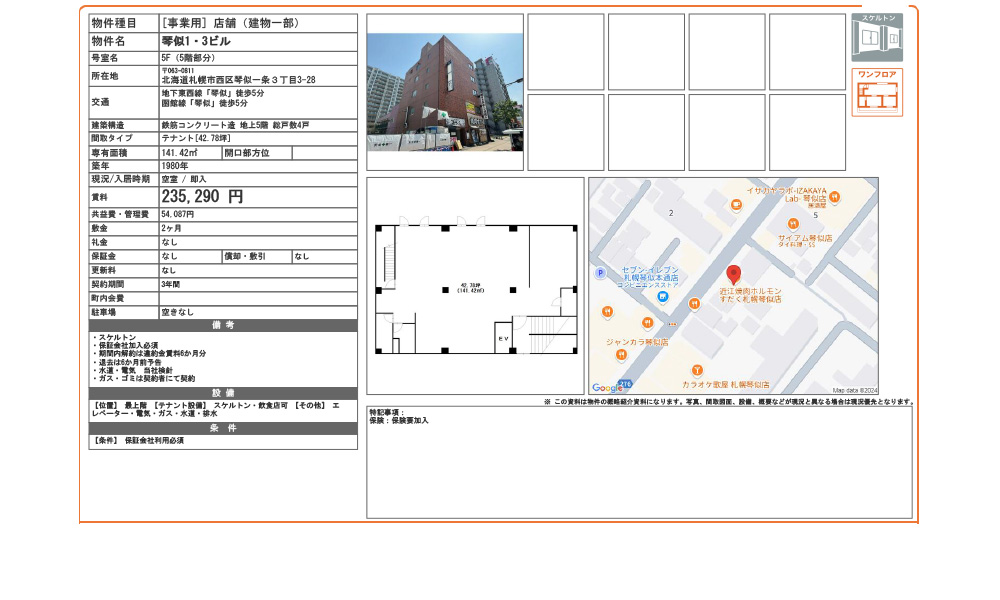Select the cafe cup icon near イサカヤラボ

[736, 203]
